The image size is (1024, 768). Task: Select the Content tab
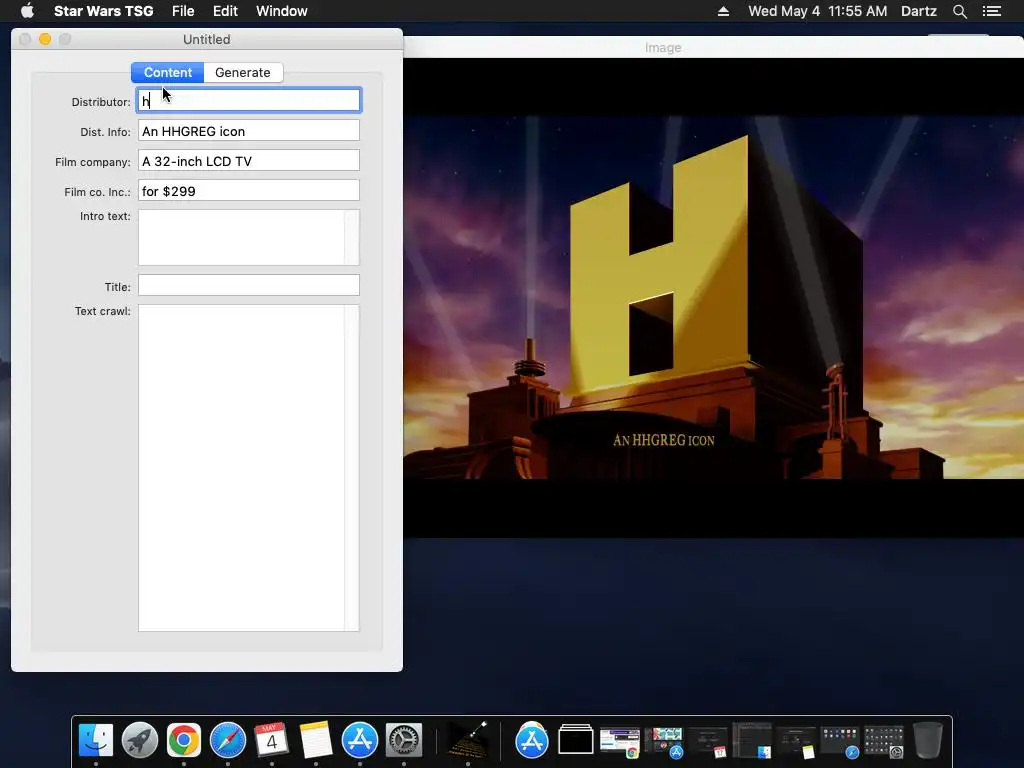point(168,72)
